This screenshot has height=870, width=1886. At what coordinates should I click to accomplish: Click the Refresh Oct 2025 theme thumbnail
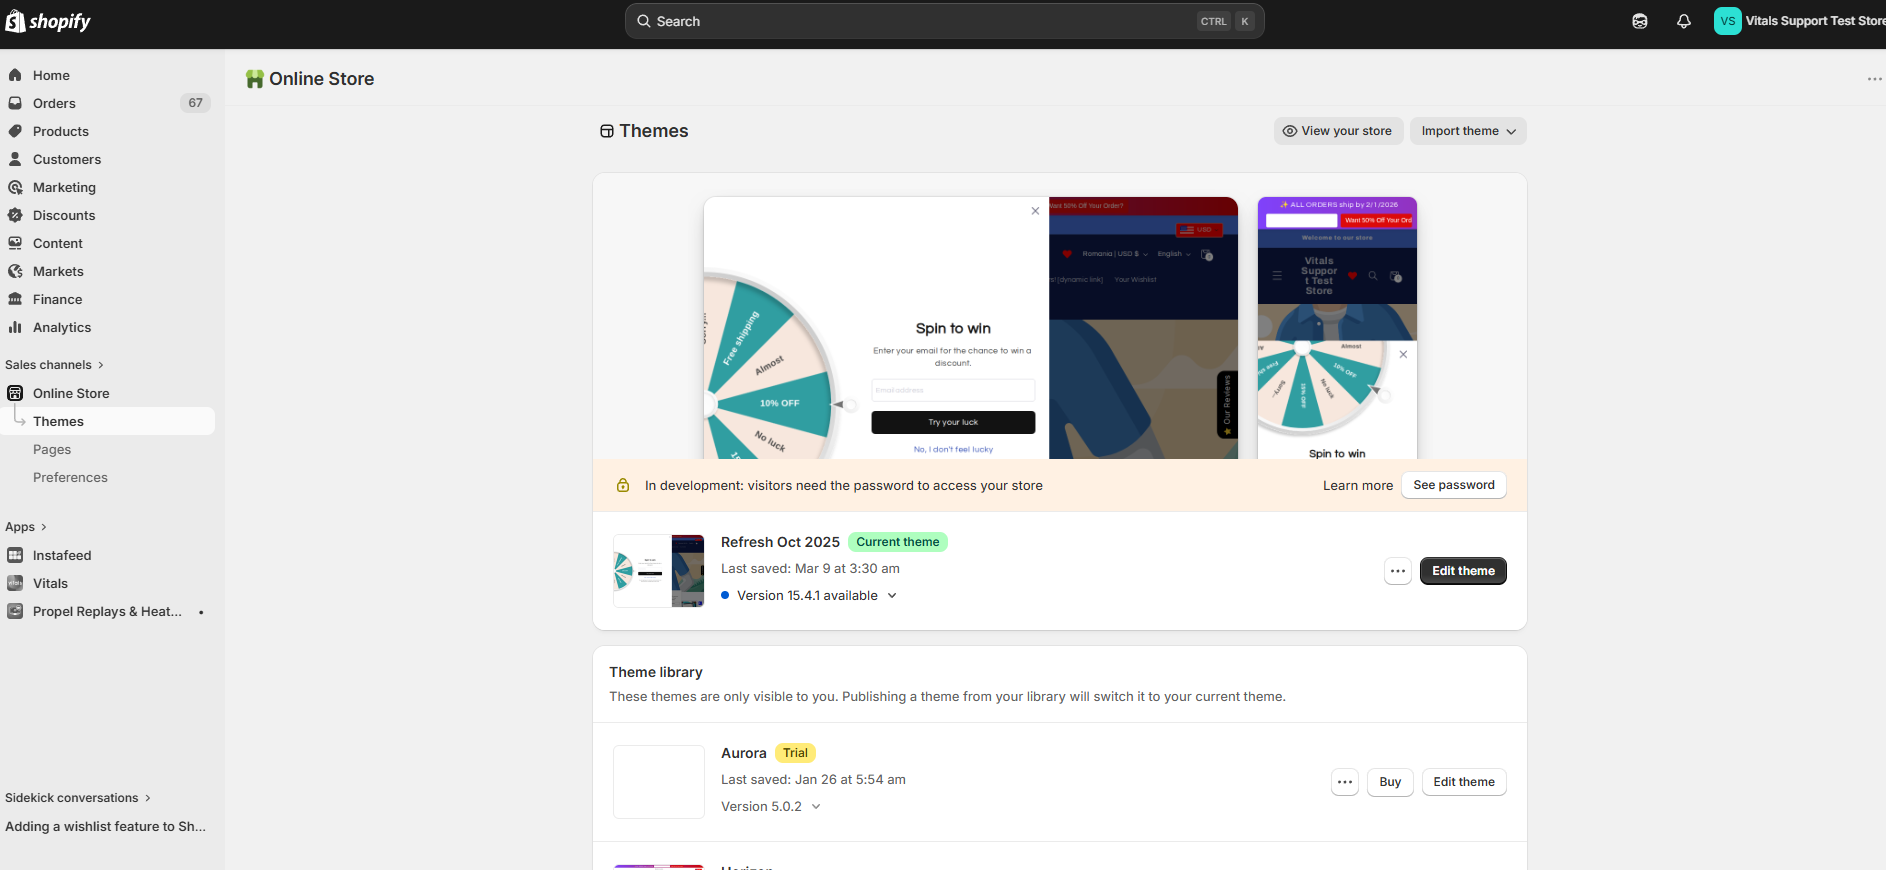[x=659, y=571]
